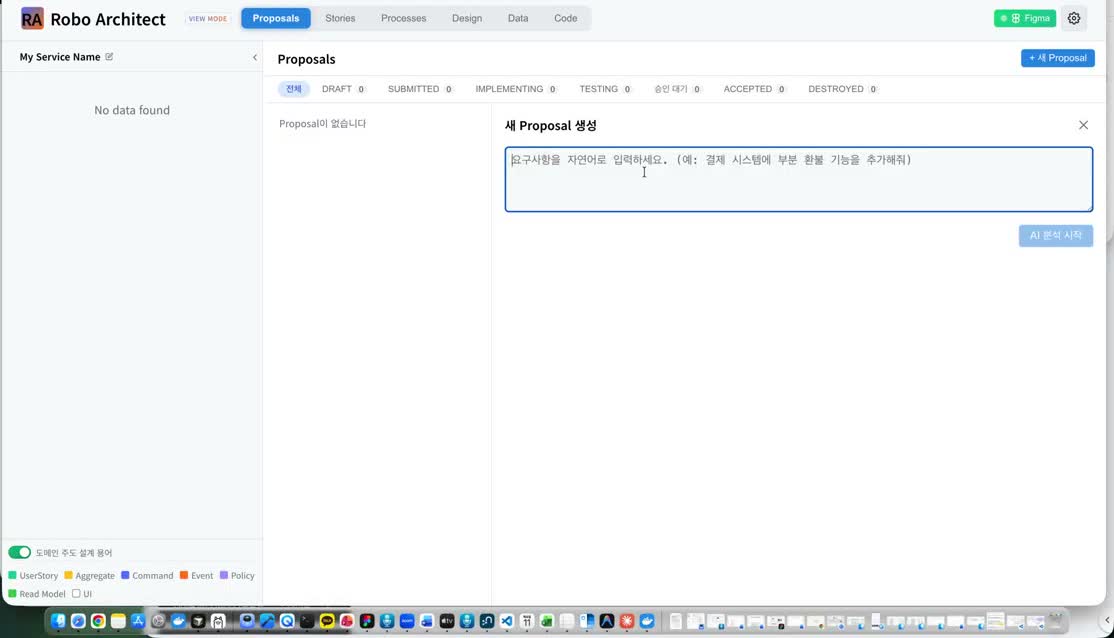Image resolution: width=1114 pixels, height=638 pixels.
Task: Click the 'Proposal이 없습니다' message
Action: coord(323,124)
